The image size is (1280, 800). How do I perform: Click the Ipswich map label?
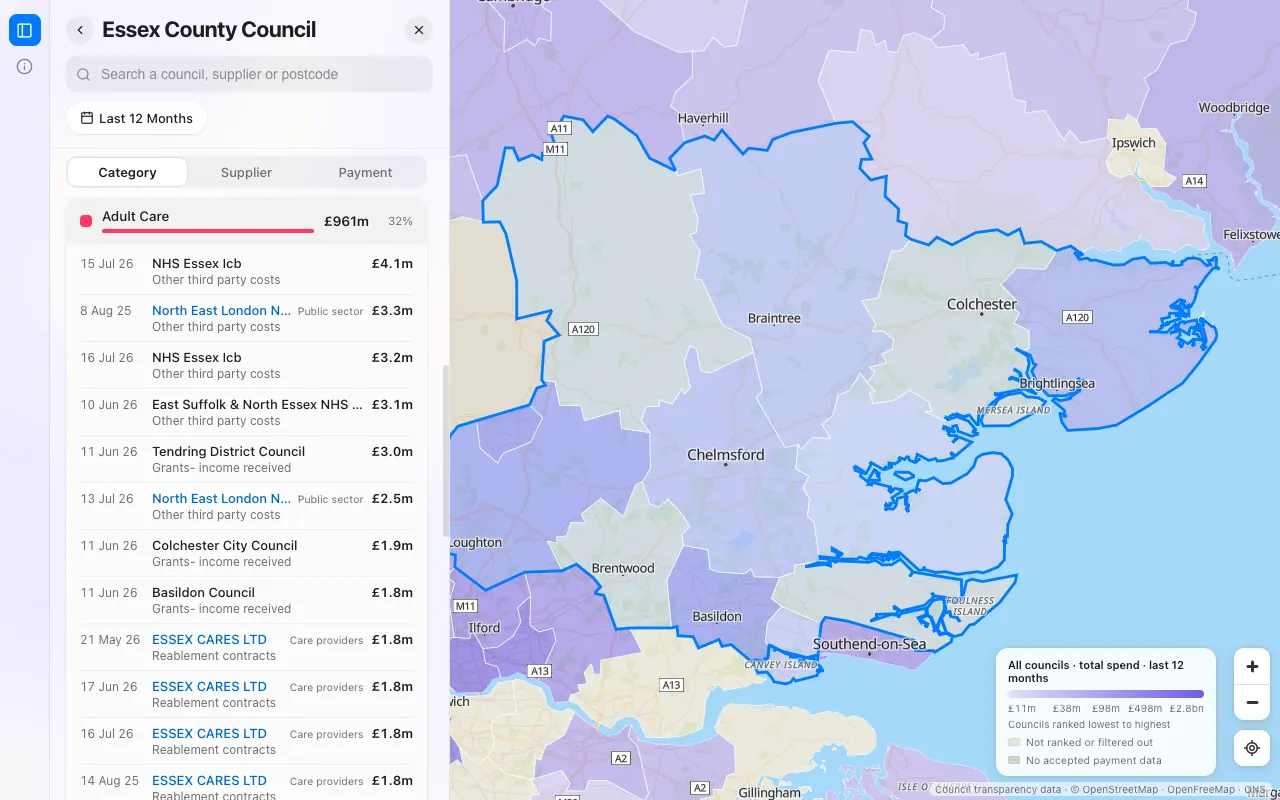click(x=1134, y=143)
